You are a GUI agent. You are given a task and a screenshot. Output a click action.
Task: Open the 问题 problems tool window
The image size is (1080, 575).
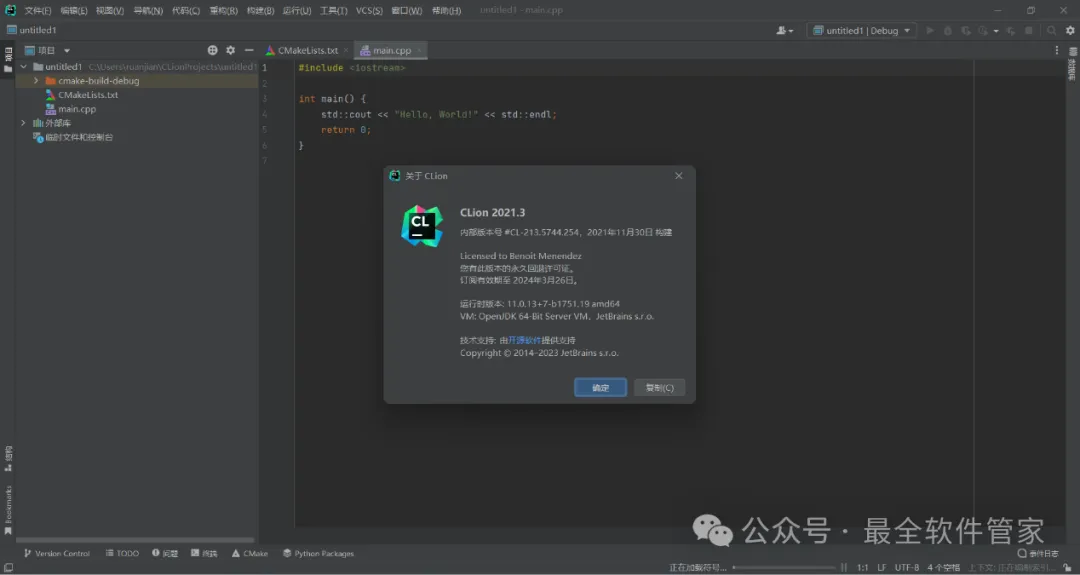point(165,553)
